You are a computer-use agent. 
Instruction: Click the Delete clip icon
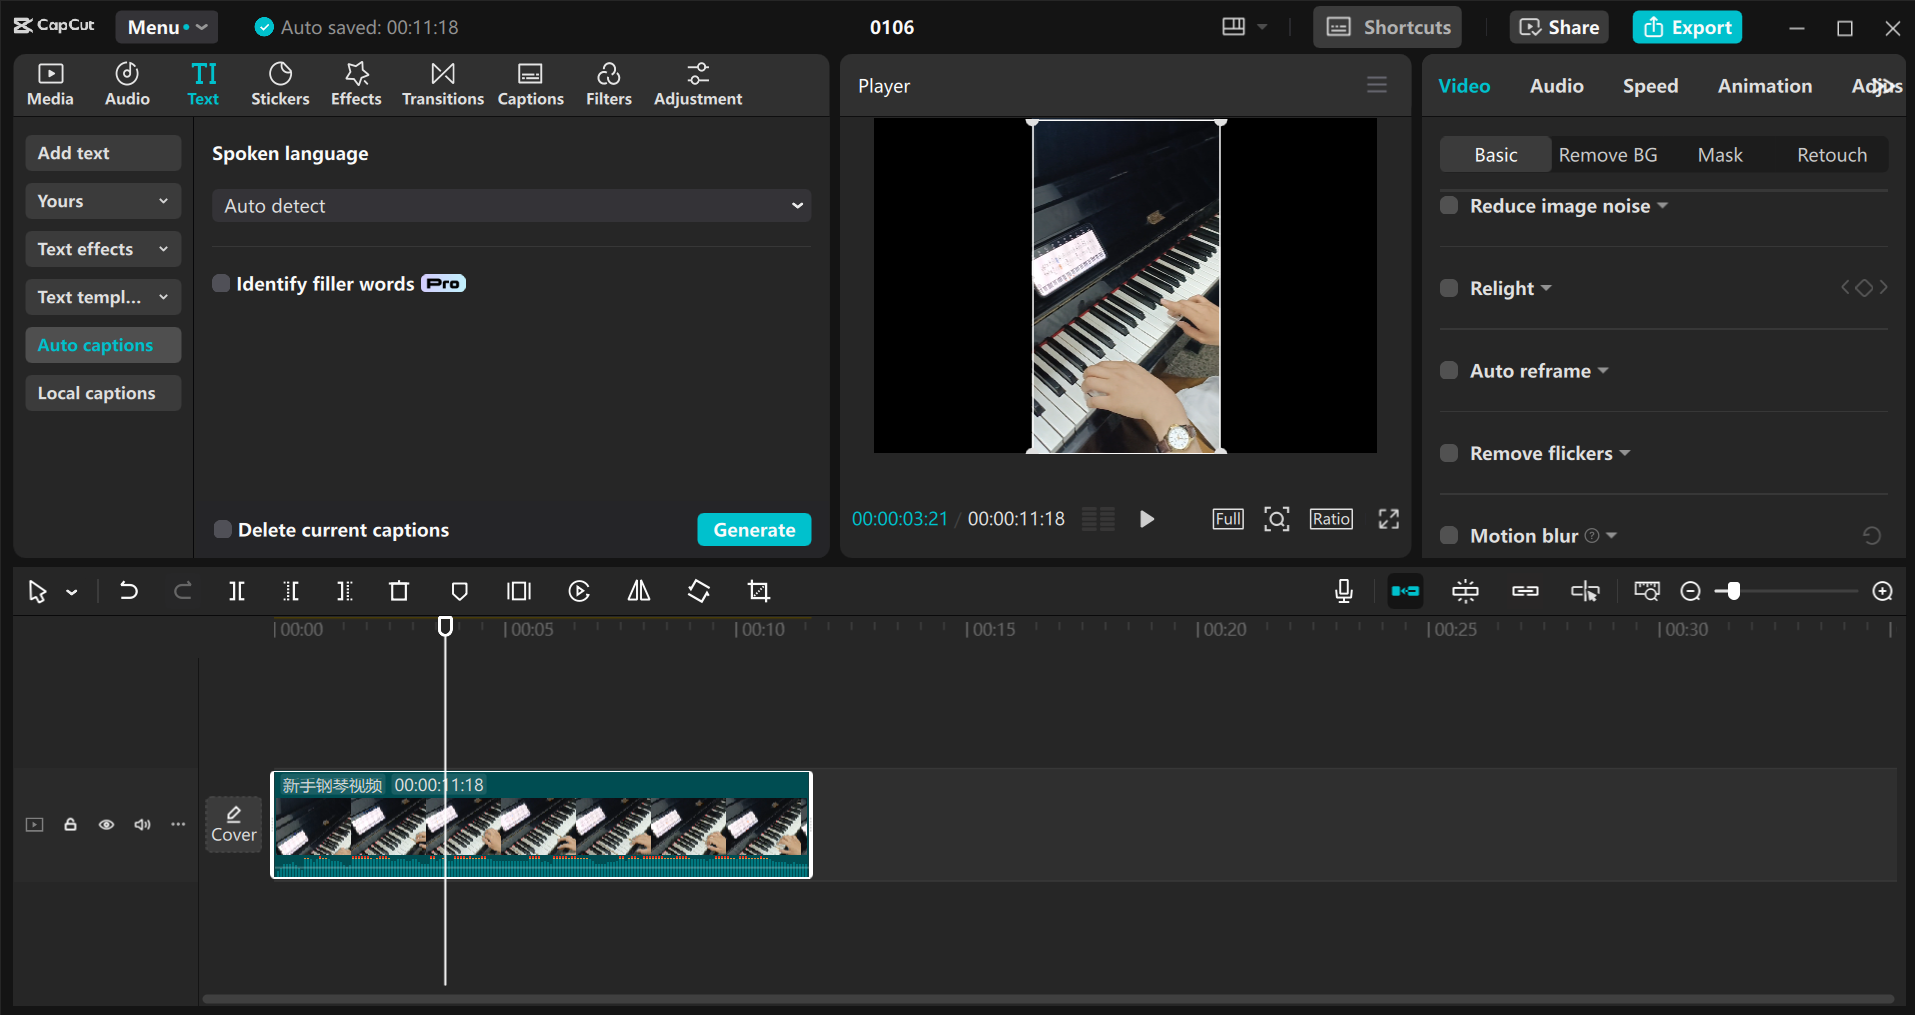click(x=398, y=591)
